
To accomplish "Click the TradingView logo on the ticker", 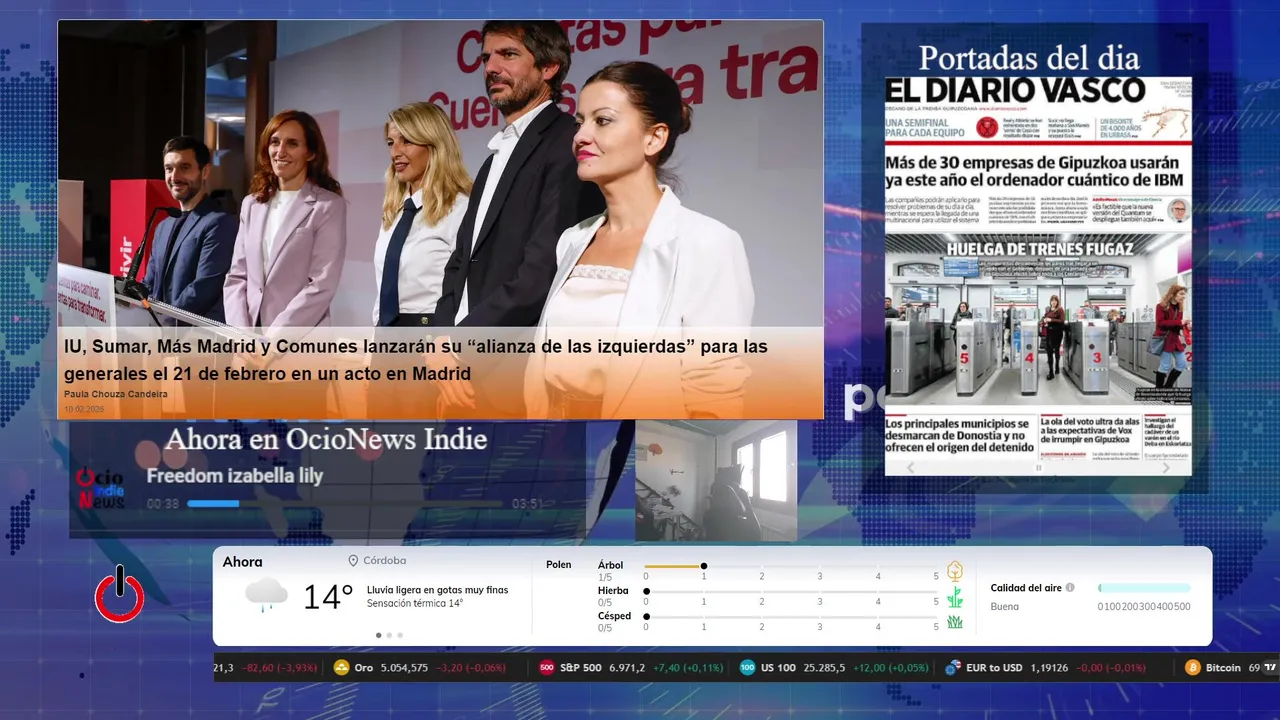I will tap(1270, 668).
